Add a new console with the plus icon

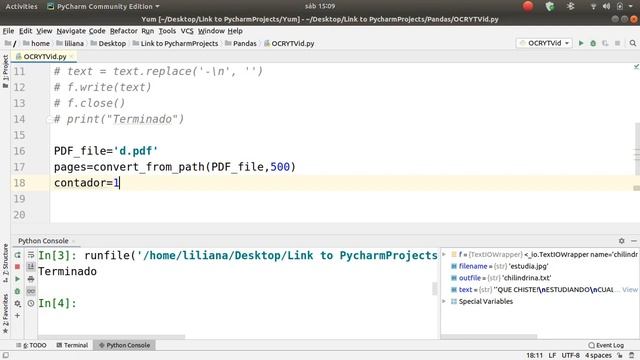pyautogui.click(x=18, y=316)
